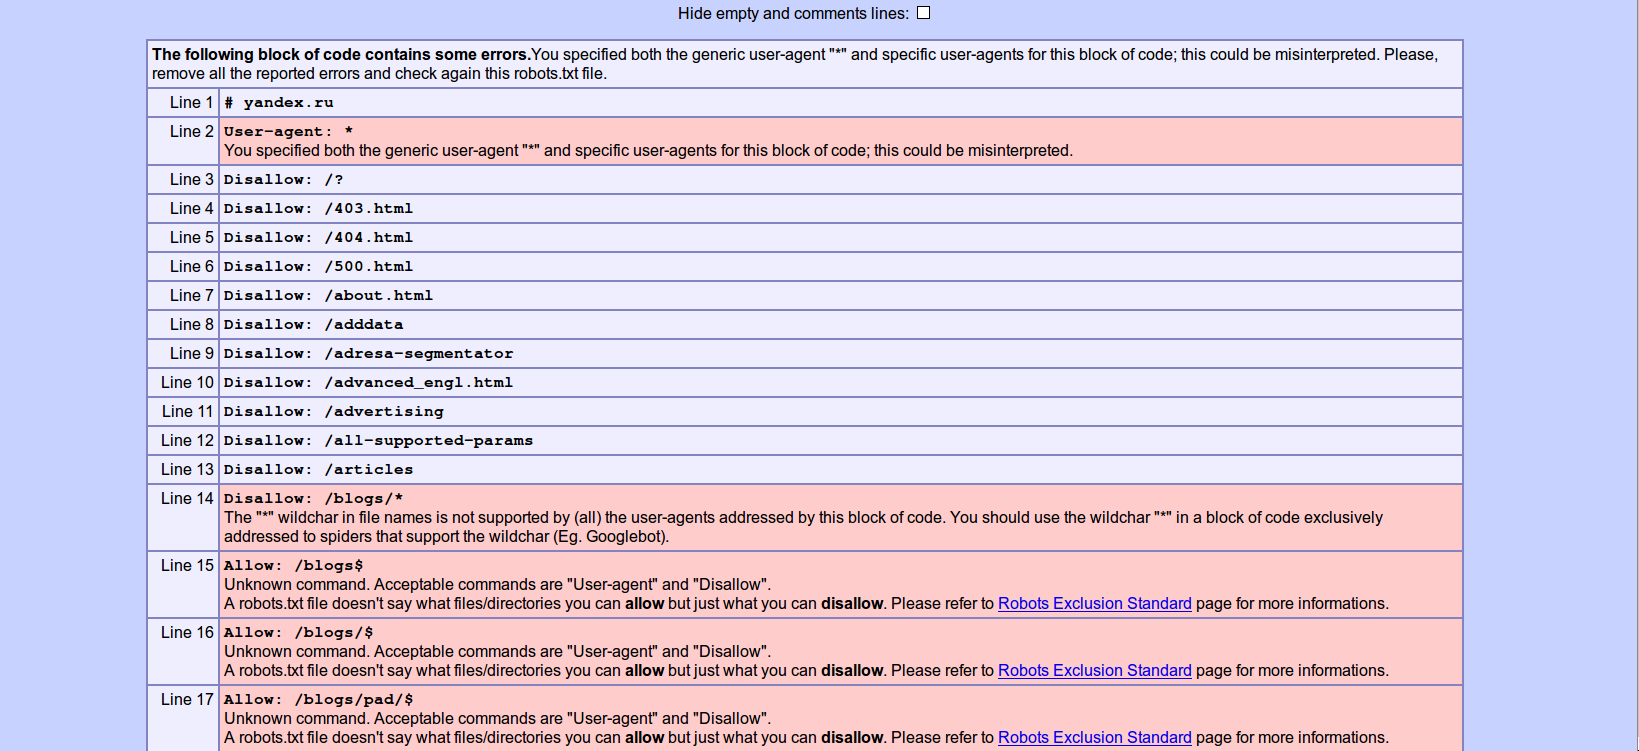This screenshot has width=1639, height=751.
Task: Click the 'User-agent: *' code line
Action: tap(288, 132)
